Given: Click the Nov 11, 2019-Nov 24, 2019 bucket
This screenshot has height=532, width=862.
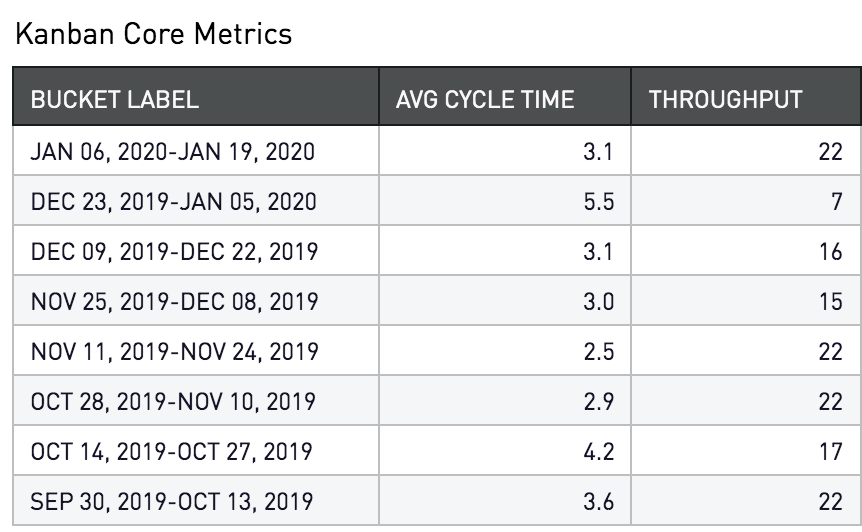Looking at the screenshot, I should [x=175, y=352].
